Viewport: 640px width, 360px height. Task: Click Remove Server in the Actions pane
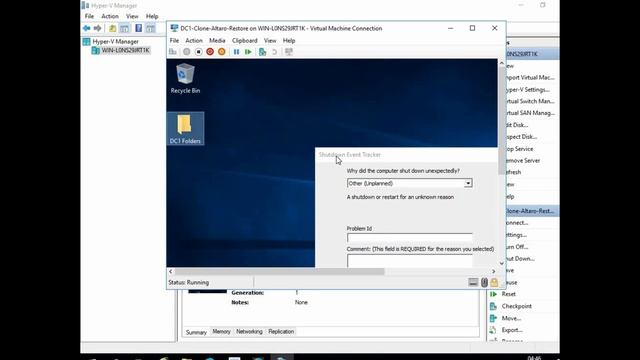coord(522,161)
